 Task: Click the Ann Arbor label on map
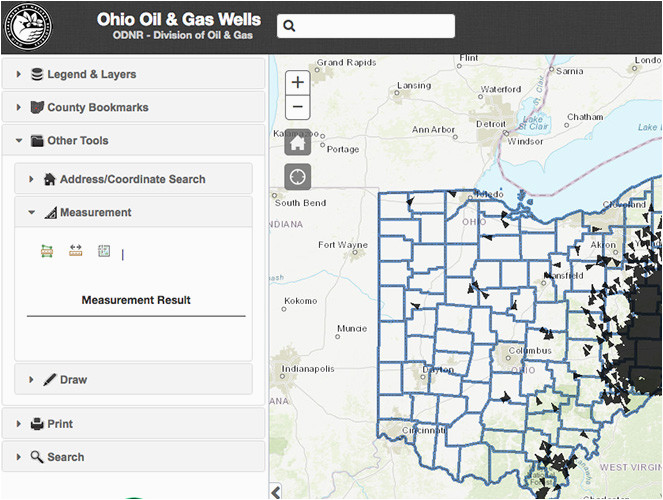433,130
